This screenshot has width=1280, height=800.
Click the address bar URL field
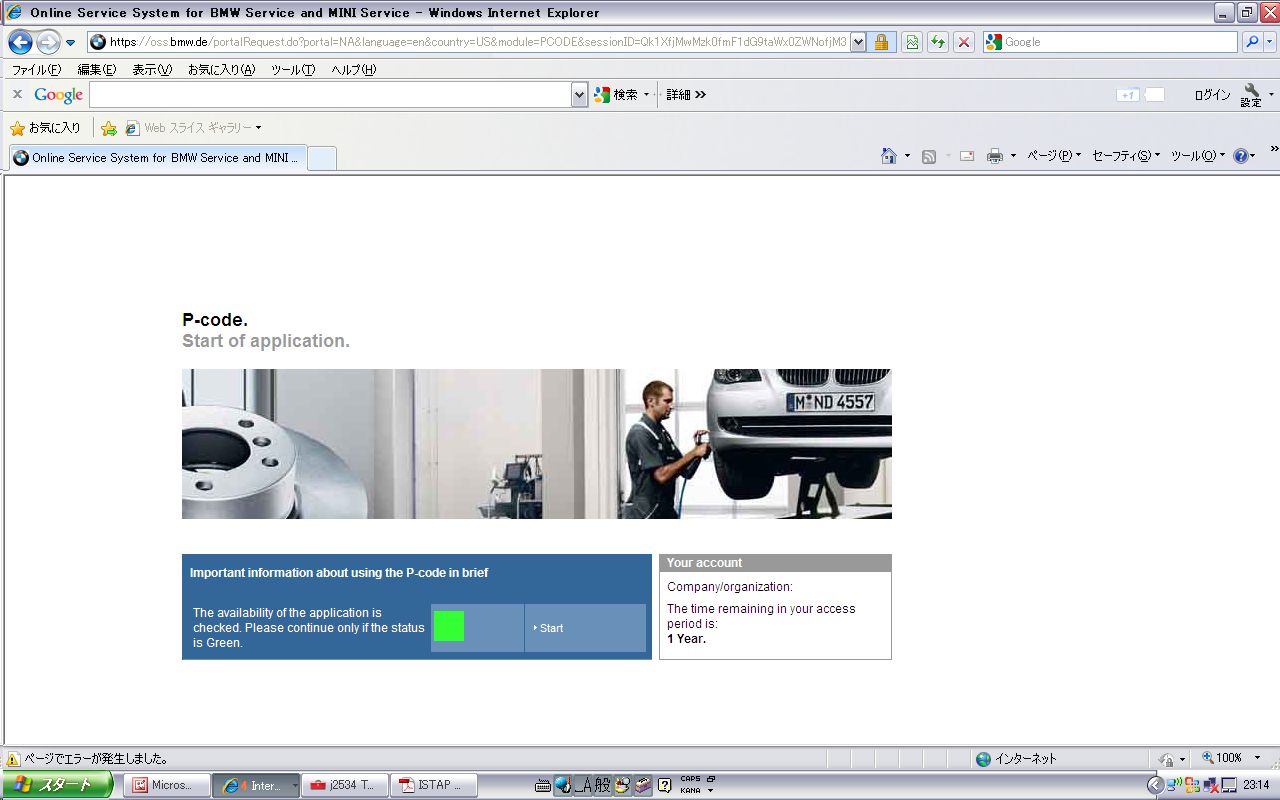[468, 42]
